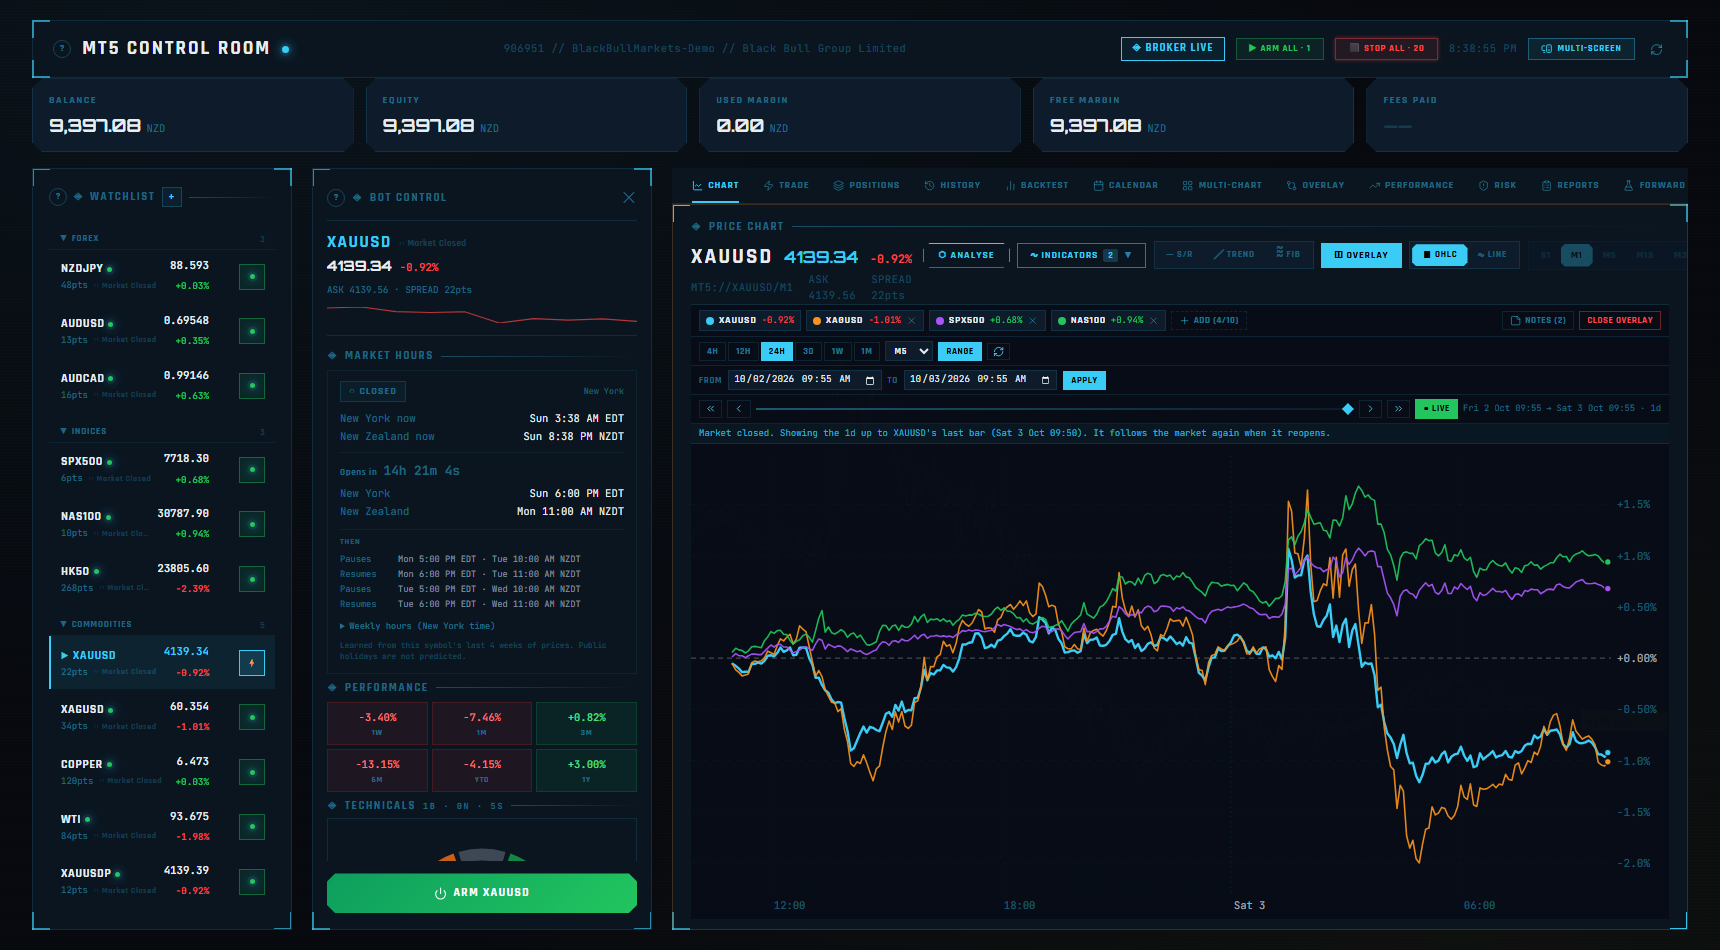1720x950 pixels.
Task: Collapse the INDICES watchlist group
Action: tap(83, 431)
